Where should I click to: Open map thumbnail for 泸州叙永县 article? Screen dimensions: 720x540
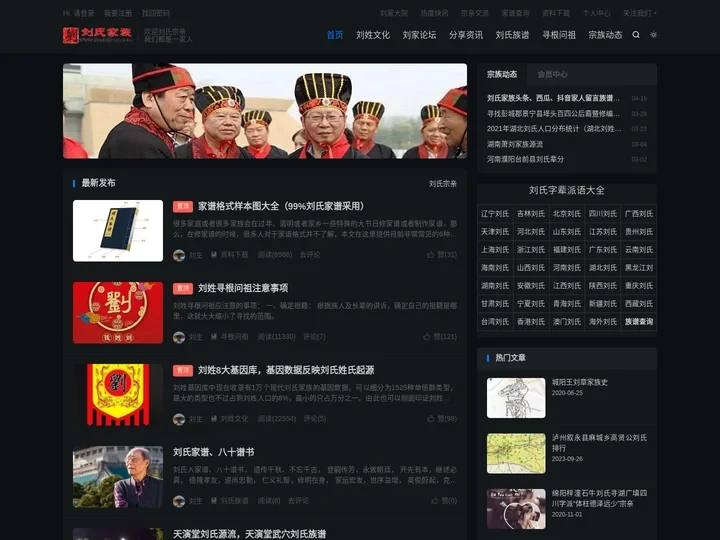516,453
